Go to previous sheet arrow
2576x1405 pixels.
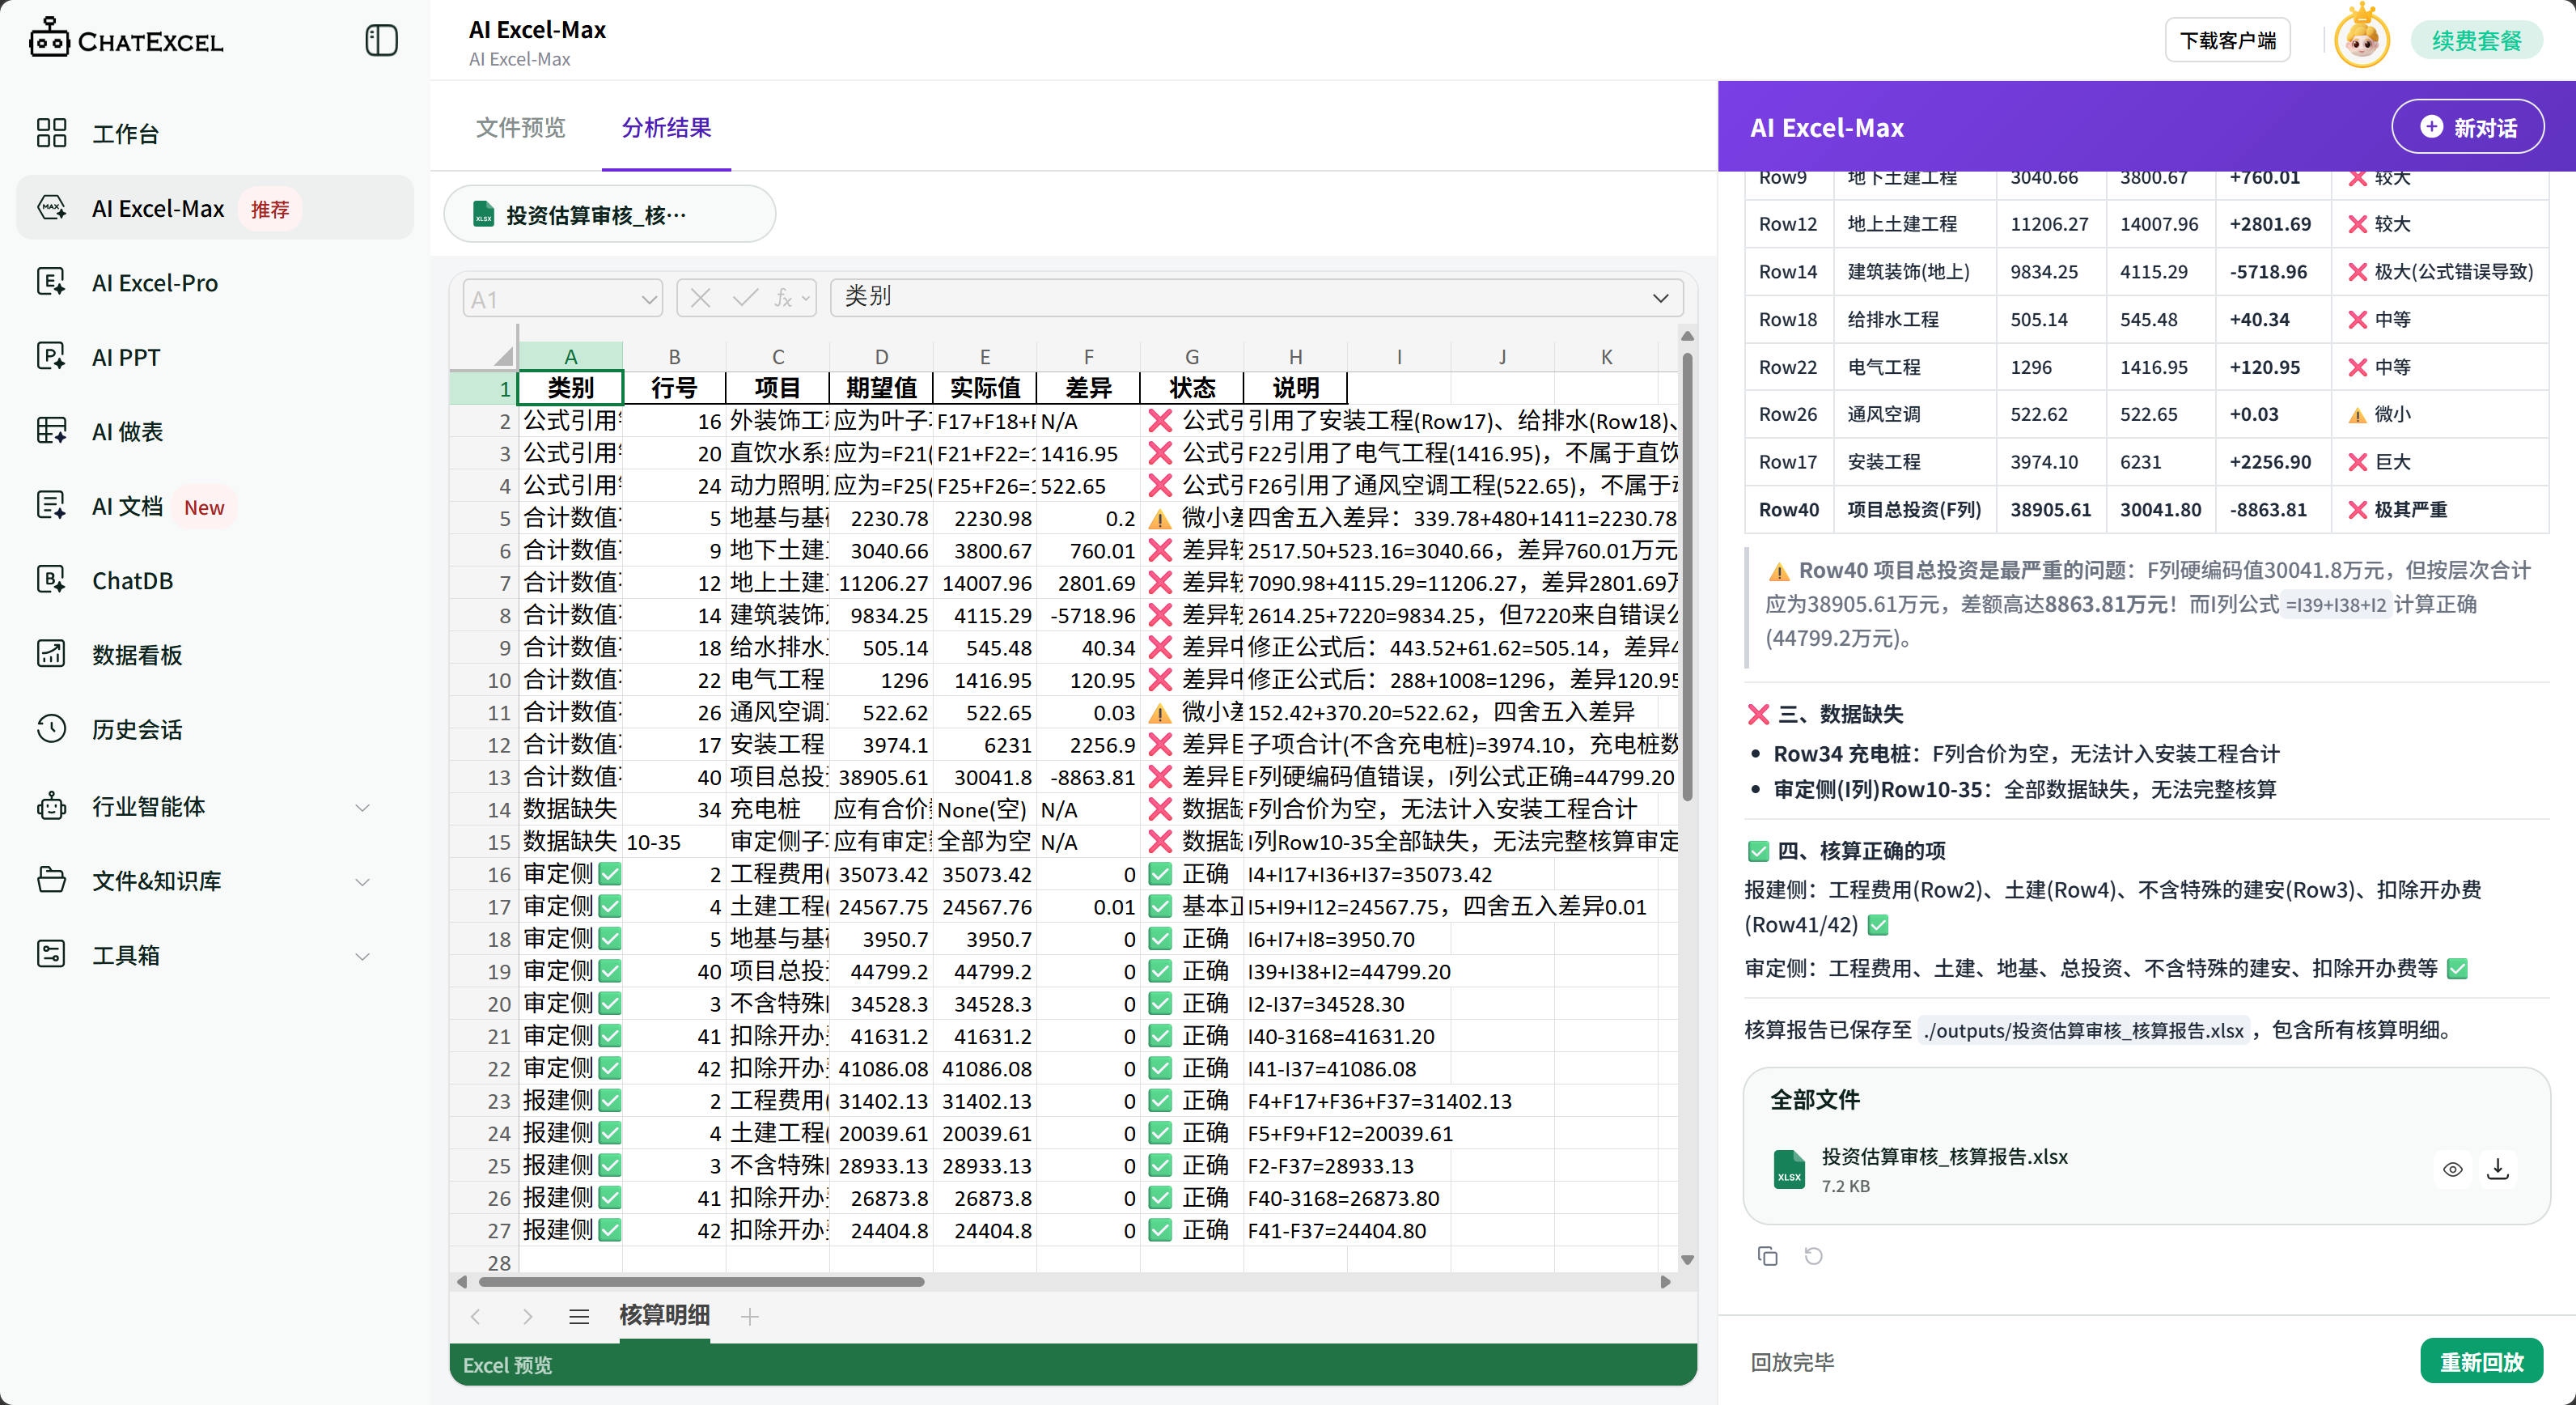click(x=476, y=1316)
